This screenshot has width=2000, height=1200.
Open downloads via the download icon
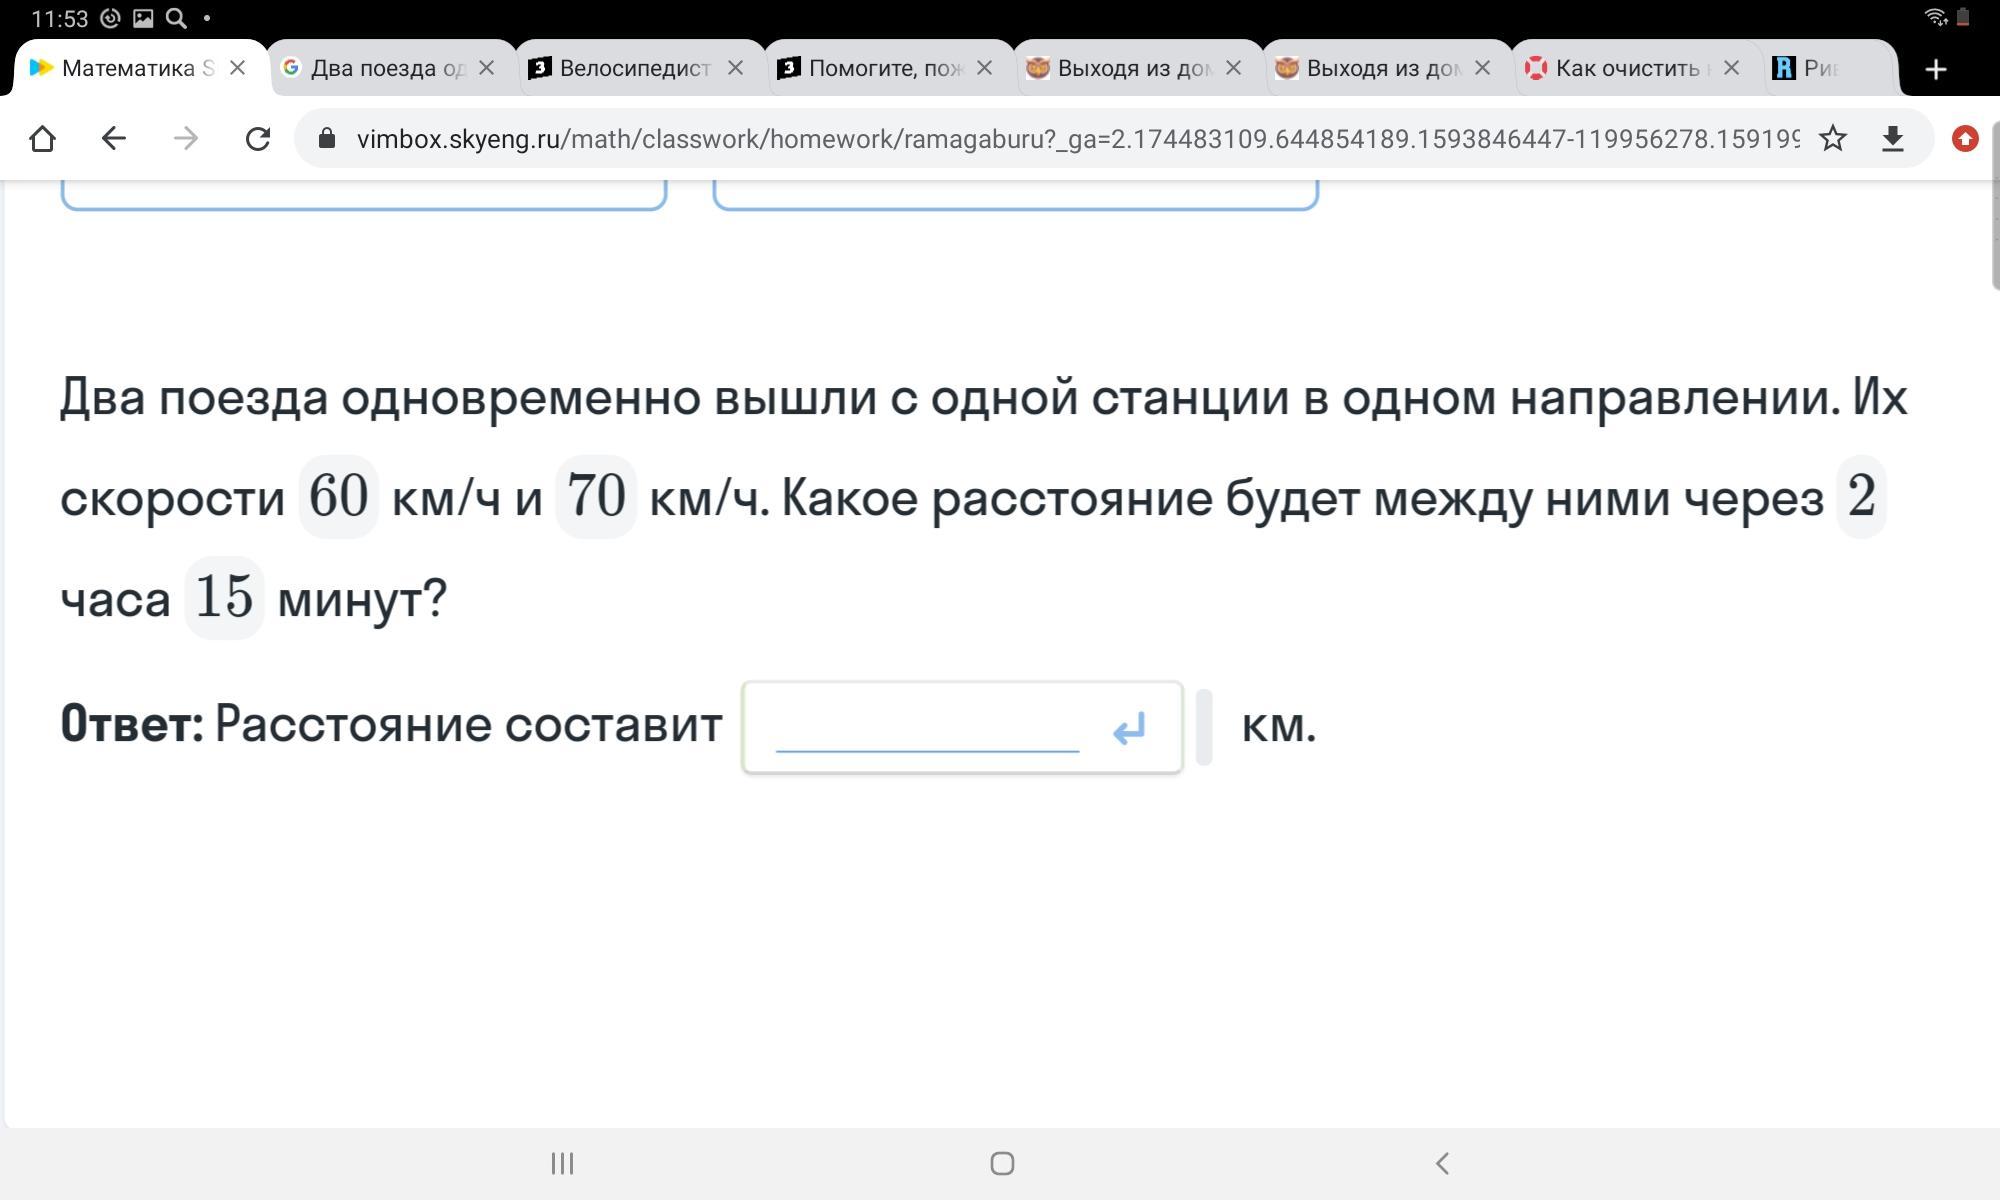1892,138
